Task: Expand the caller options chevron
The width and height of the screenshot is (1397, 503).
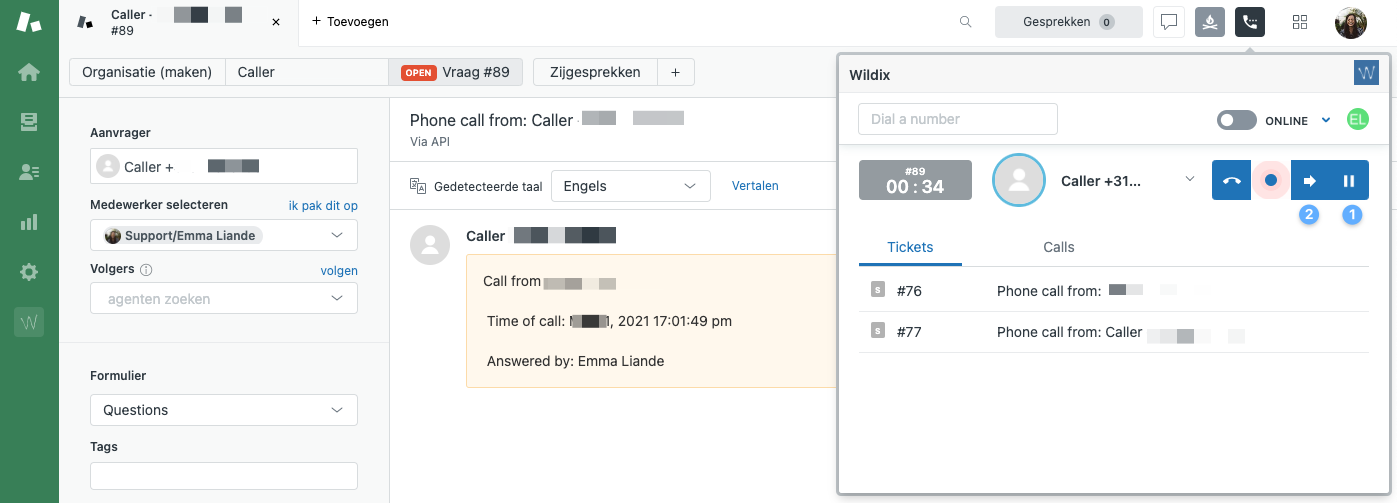Action: click(x=1190, y=180)
